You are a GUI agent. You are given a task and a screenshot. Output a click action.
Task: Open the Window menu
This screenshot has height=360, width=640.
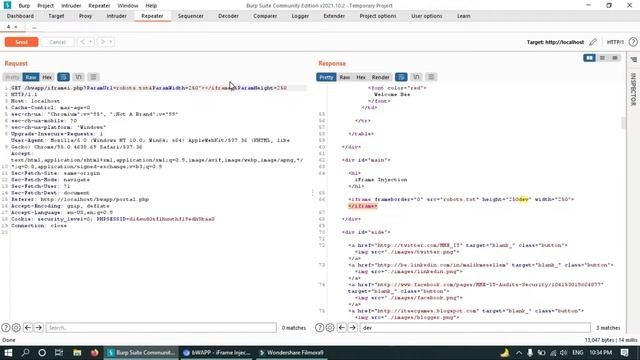click(127, 6)
